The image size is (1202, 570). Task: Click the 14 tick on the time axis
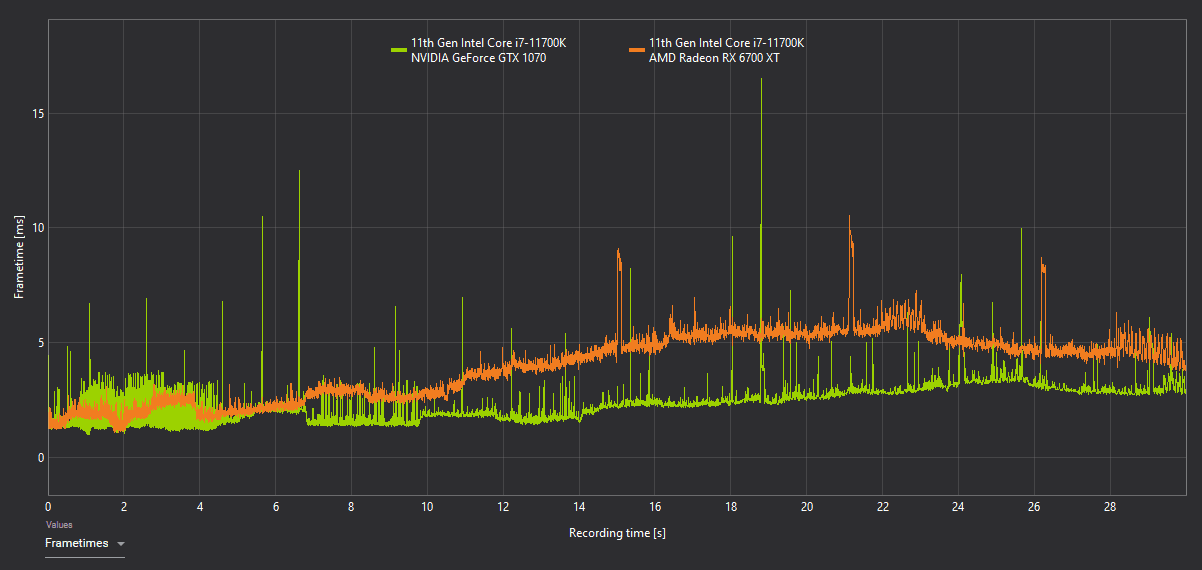pyautogui.click(x=579, y=506)
